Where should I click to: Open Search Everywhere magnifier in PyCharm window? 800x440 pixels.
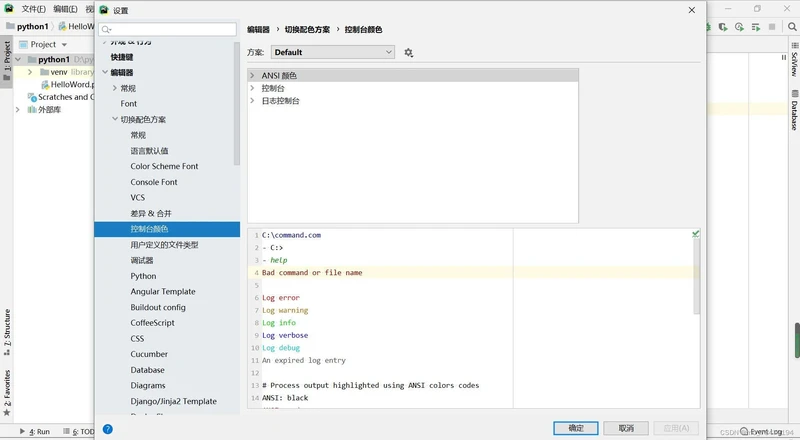(792, 27)
